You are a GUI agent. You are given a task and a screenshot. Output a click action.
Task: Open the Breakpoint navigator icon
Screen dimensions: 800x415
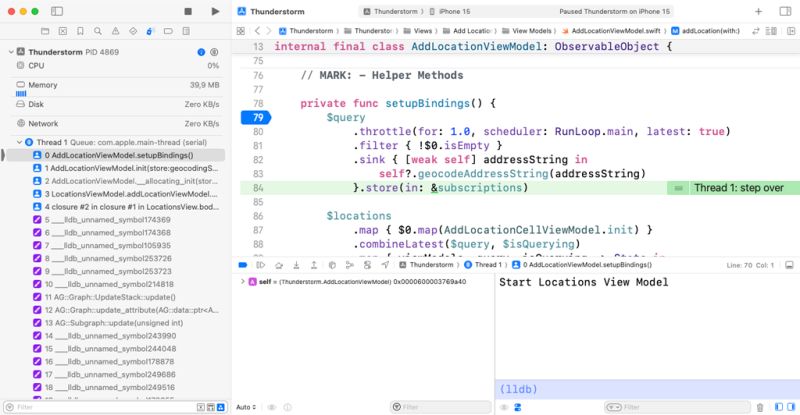coord(168,31)
